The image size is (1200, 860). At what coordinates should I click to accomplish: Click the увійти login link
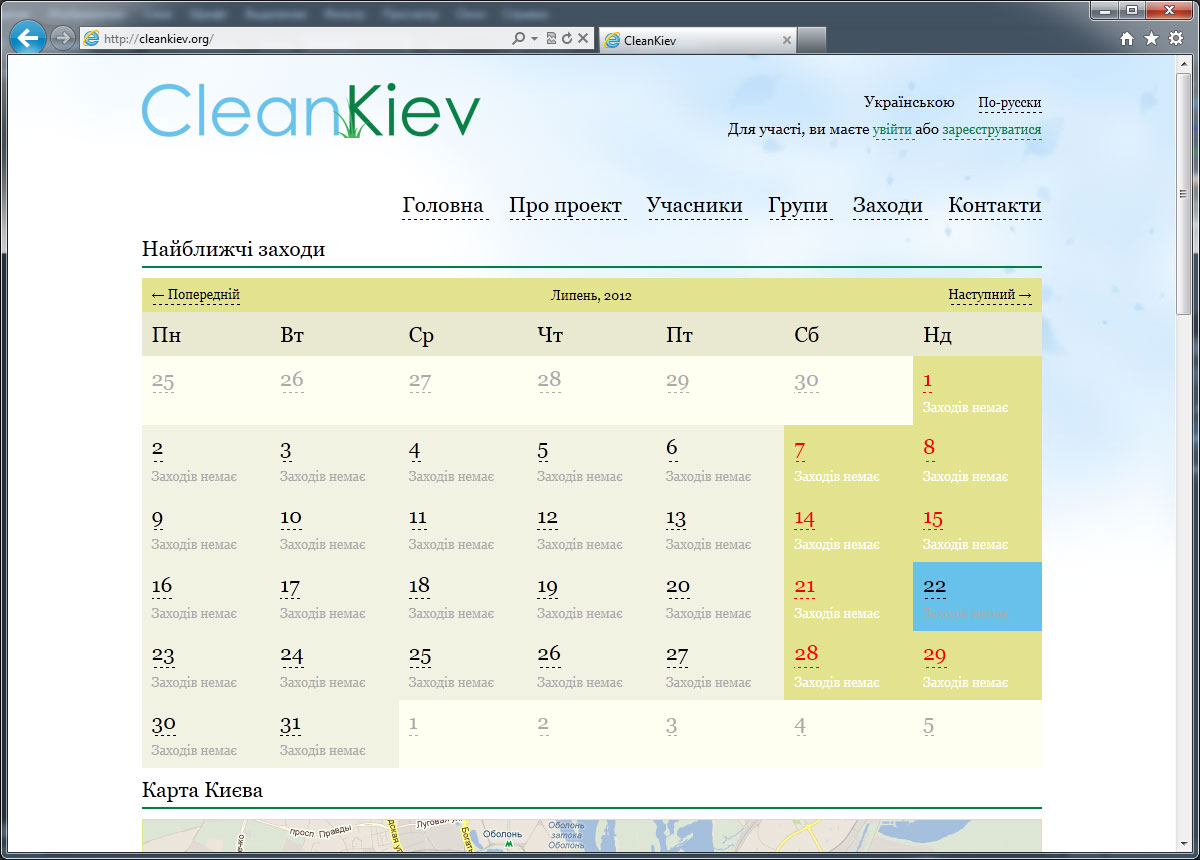pyautogui.click(x=892, y=130)
